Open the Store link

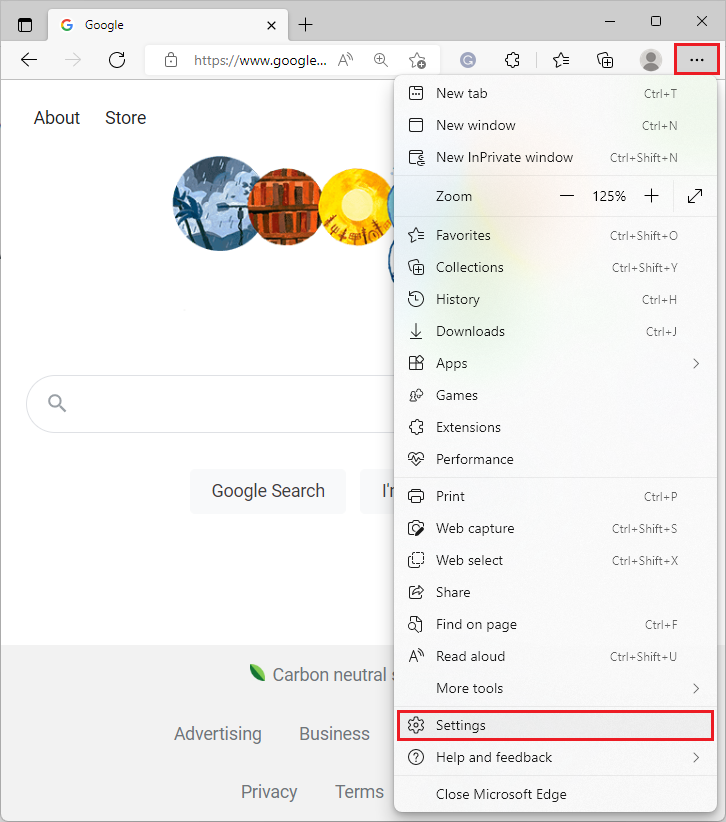[x=125, y=118]
